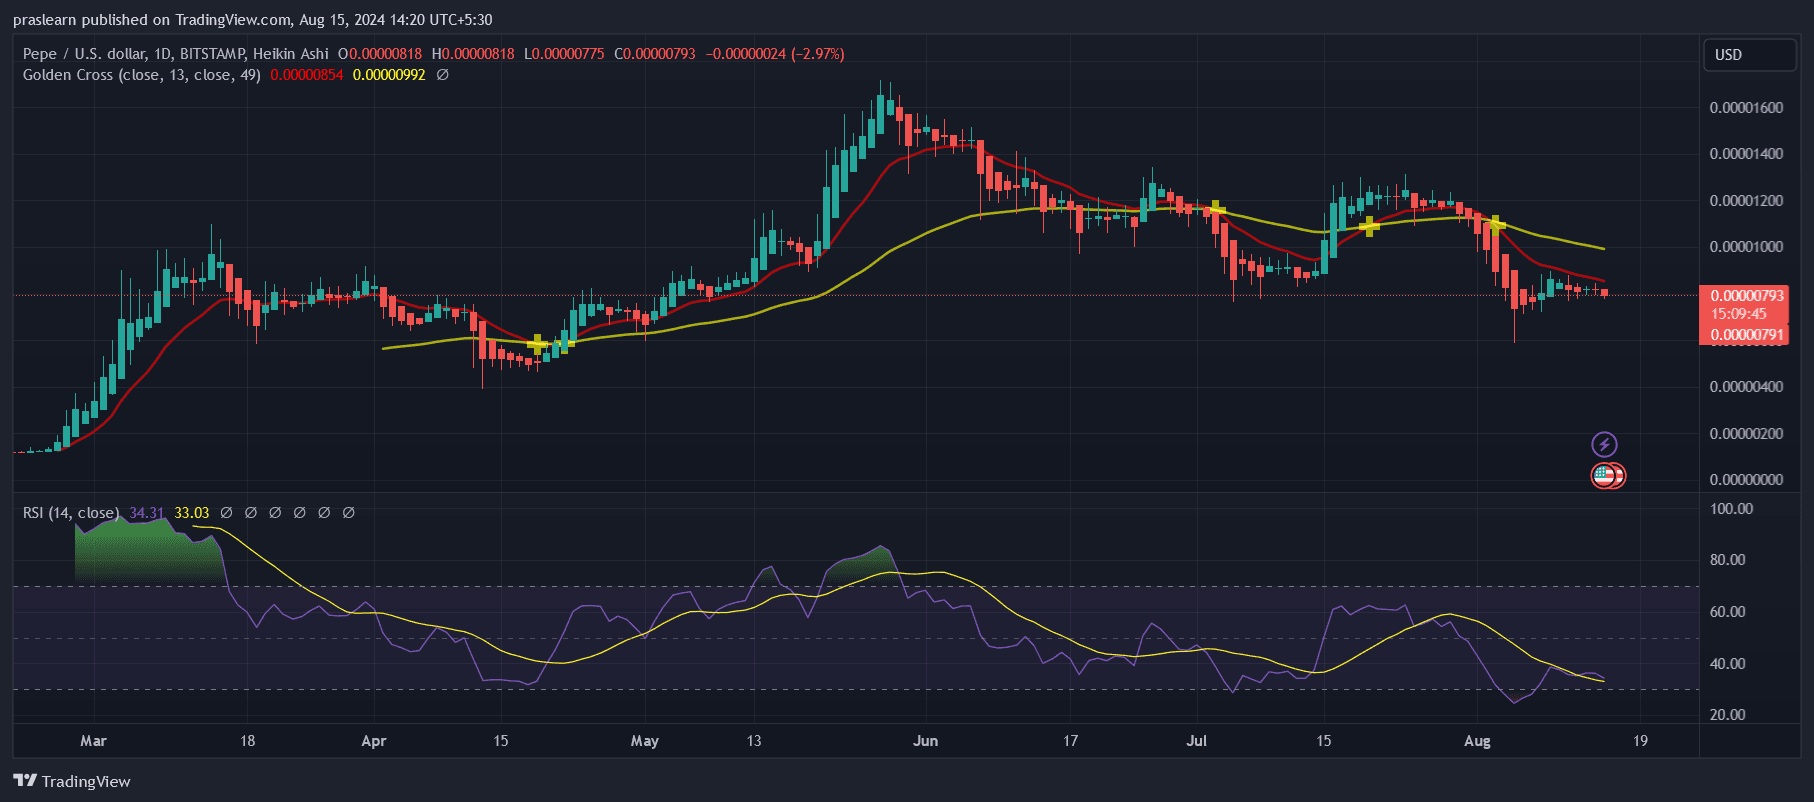Viewport: 1814px width, 802px height.
Task: Click the high value H0.00000818
Action: click(x=473, y=54)
